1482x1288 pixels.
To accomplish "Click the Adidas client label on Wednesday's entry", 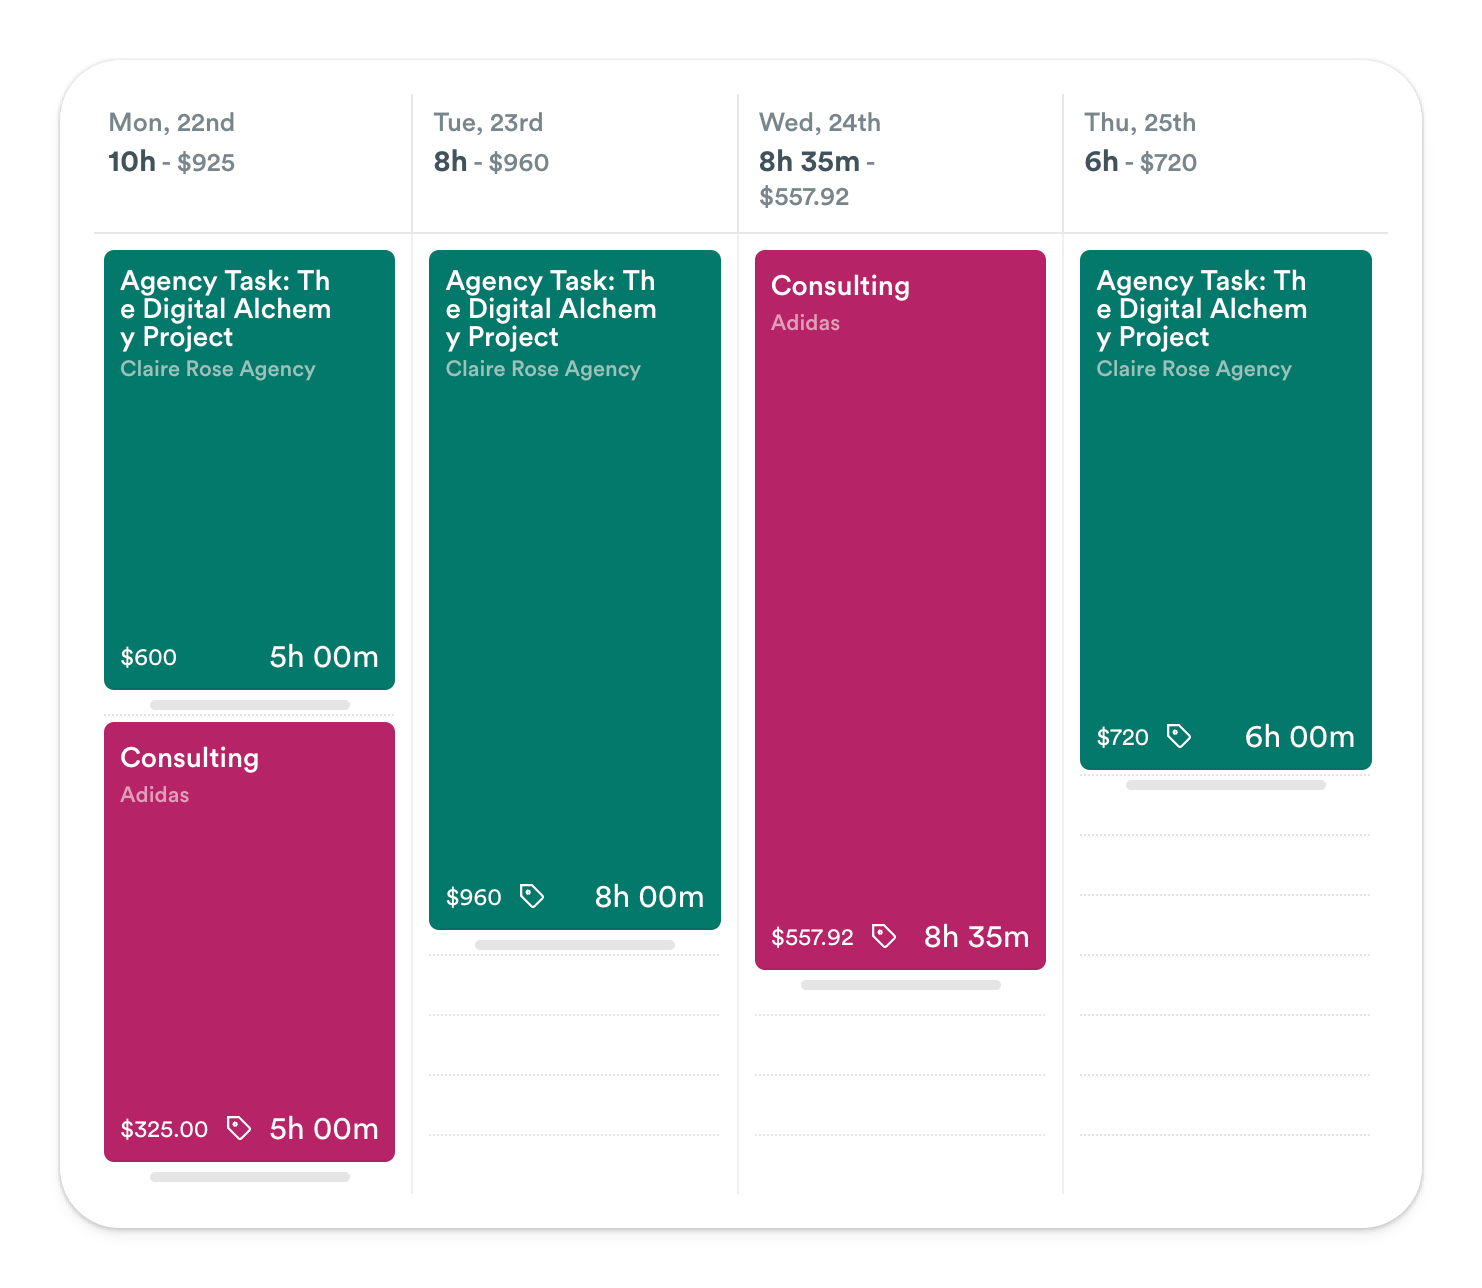I will coord(806,323).
